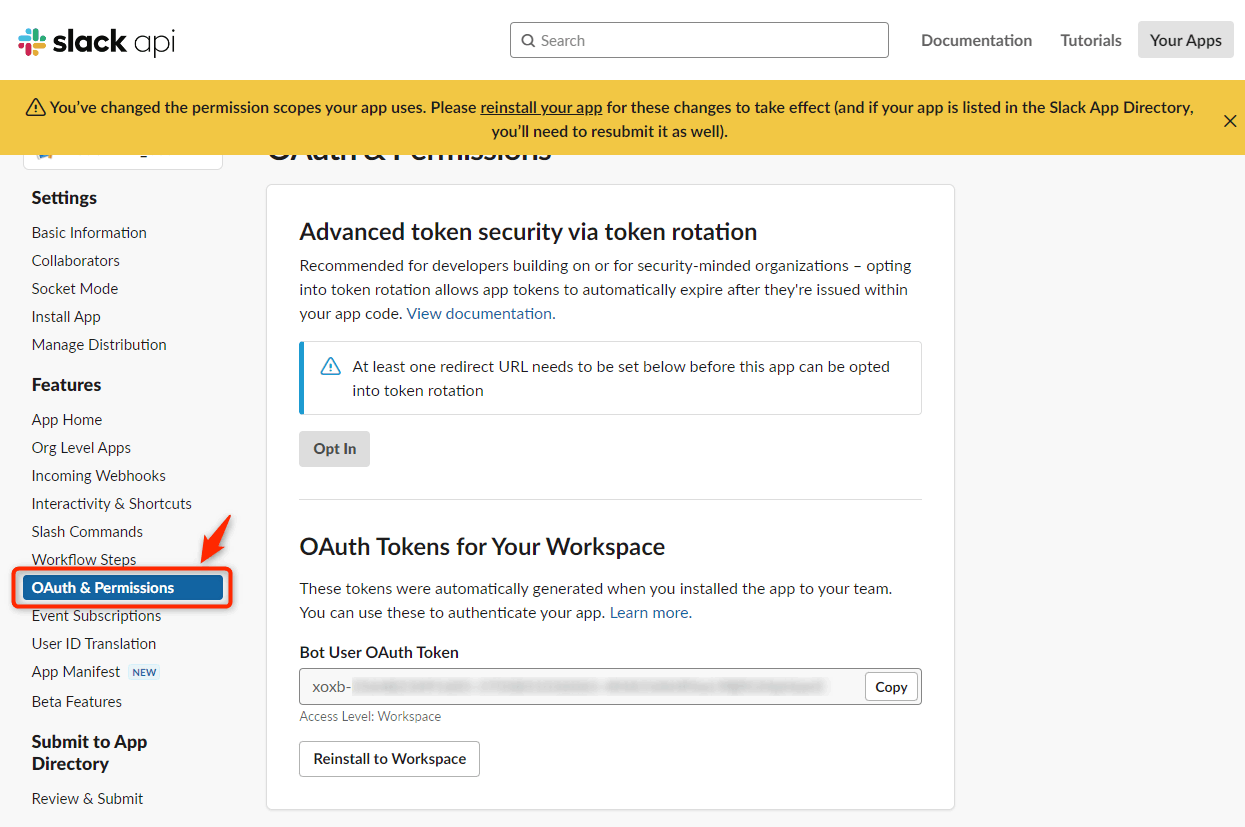Image resolution: width=1245 pixels, height=827 pixels.
Task: Follow the 'reinstall your app' link
Action: click(541, 107)
